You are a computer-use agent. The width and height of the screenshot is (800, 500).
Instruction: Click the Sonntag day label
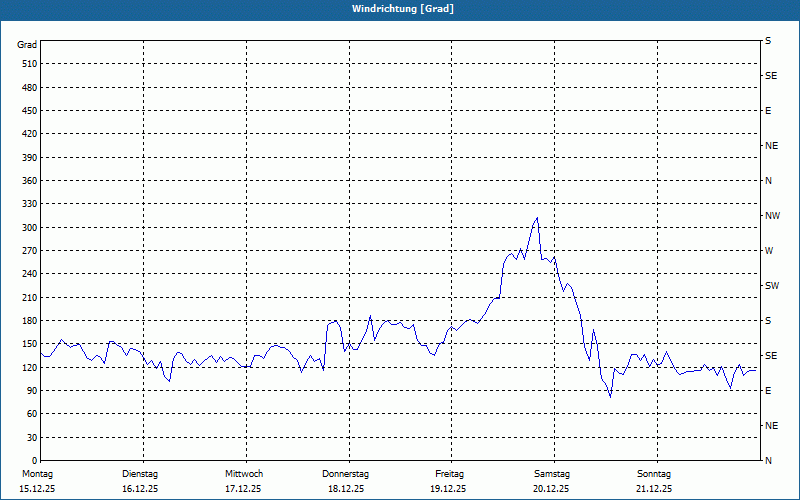[654, 474]
